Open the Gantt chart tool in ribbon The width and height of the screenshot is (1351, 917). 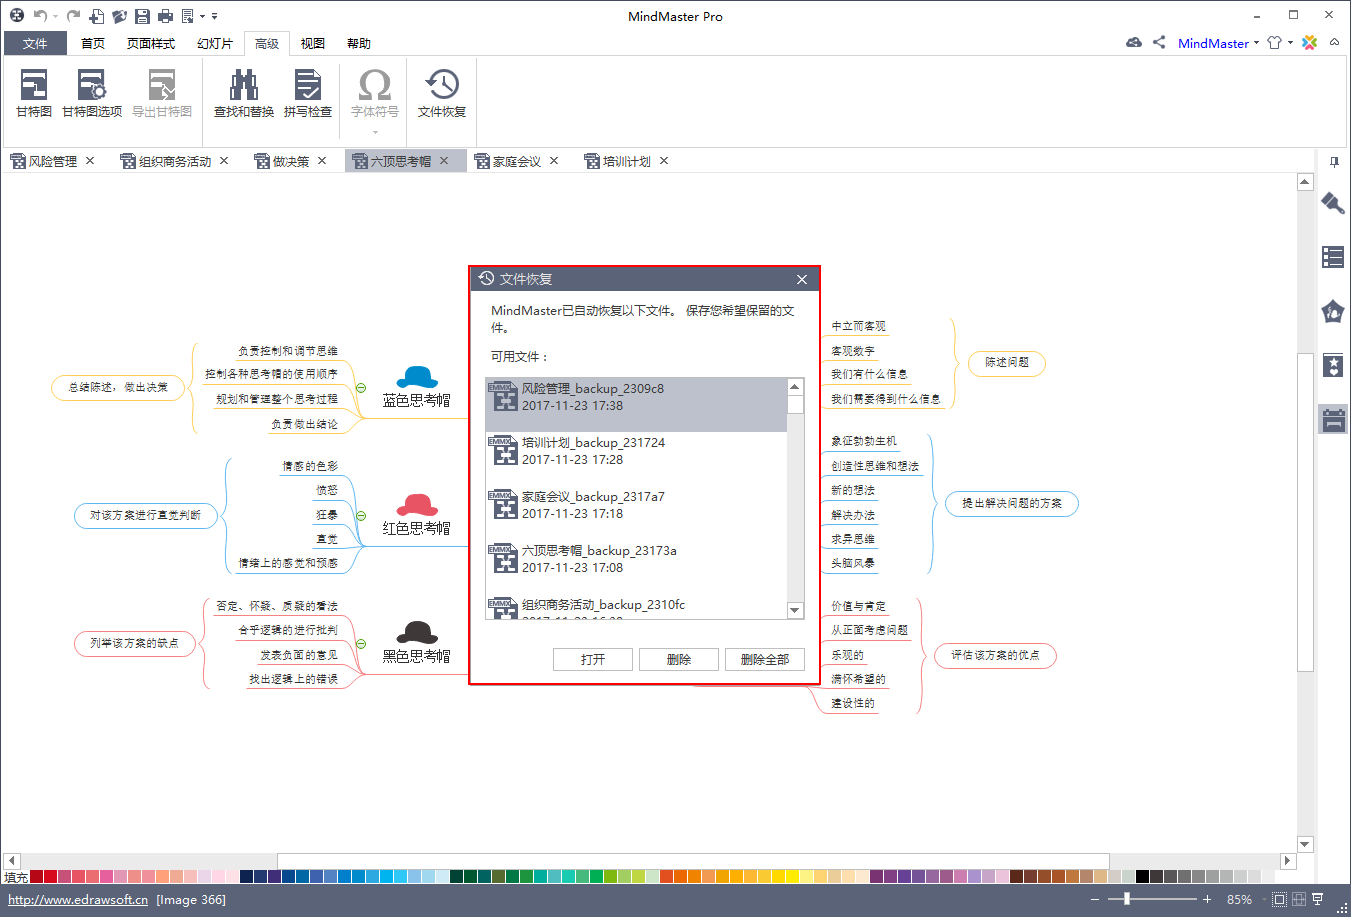34,93
